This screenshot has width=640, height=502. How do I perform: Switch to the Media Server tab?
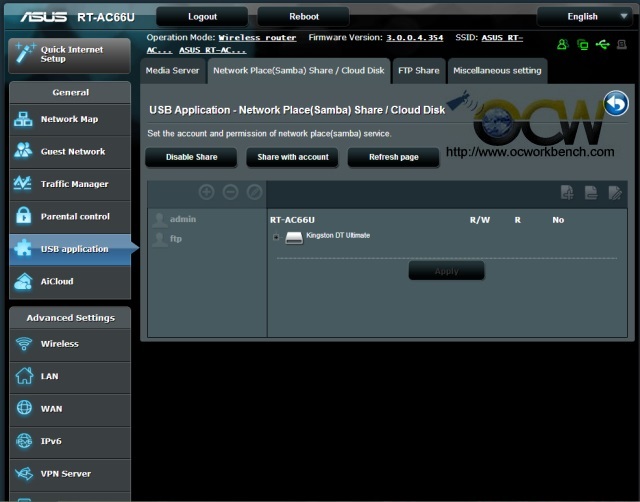tap(172, 71)
